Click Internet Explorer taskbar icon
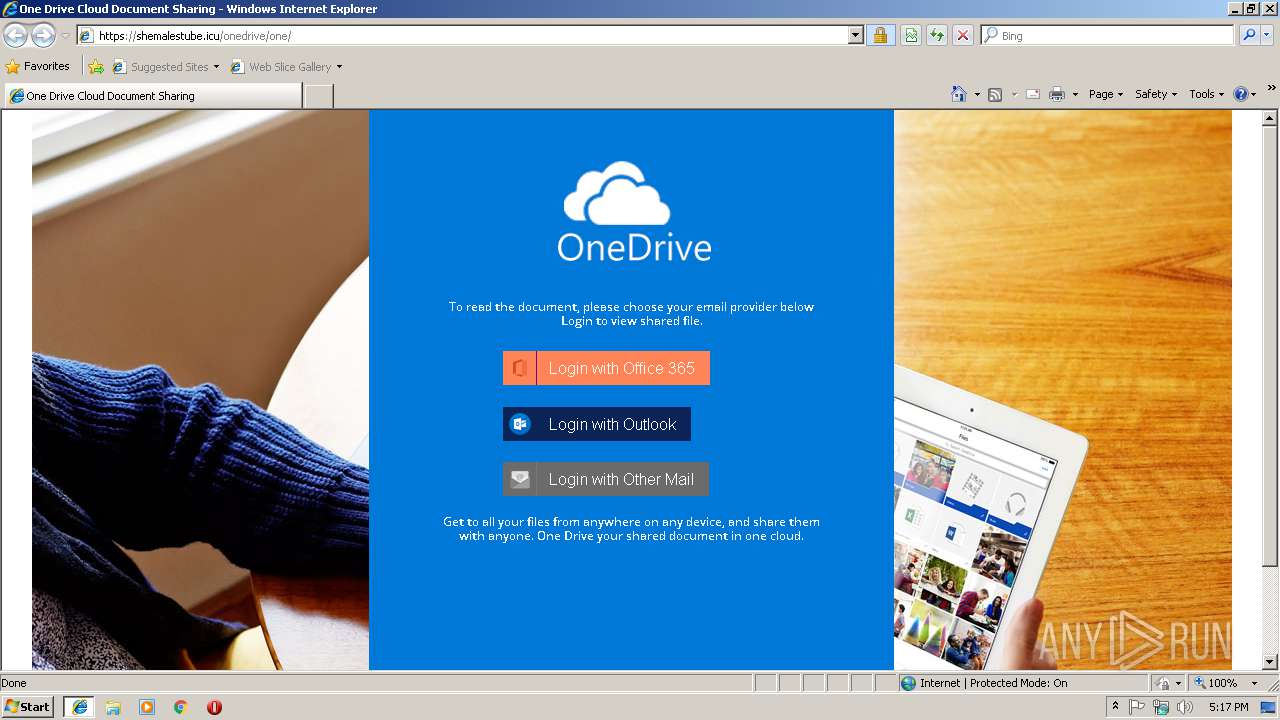1280x720 pixels. coord(79,707)
